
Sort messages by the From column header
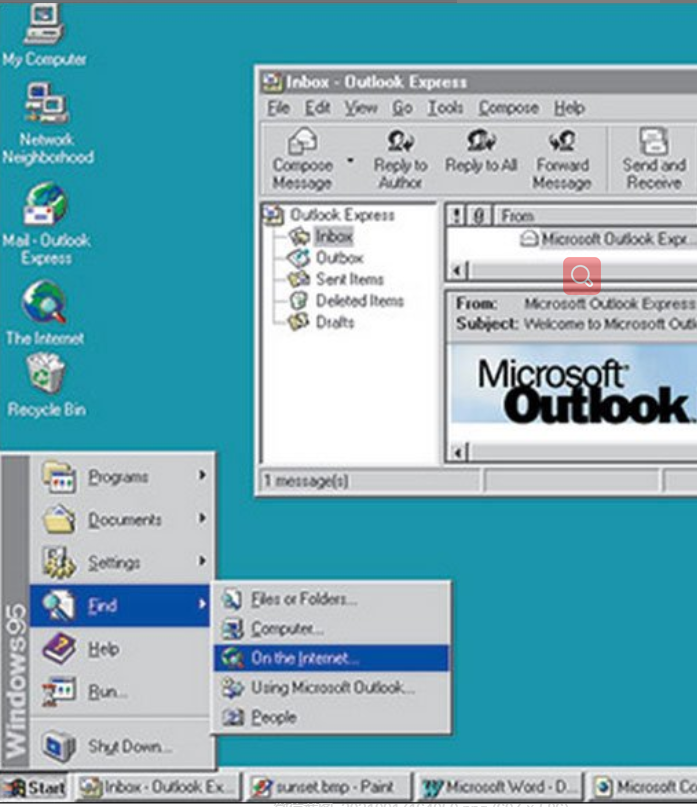pos(596,216)
